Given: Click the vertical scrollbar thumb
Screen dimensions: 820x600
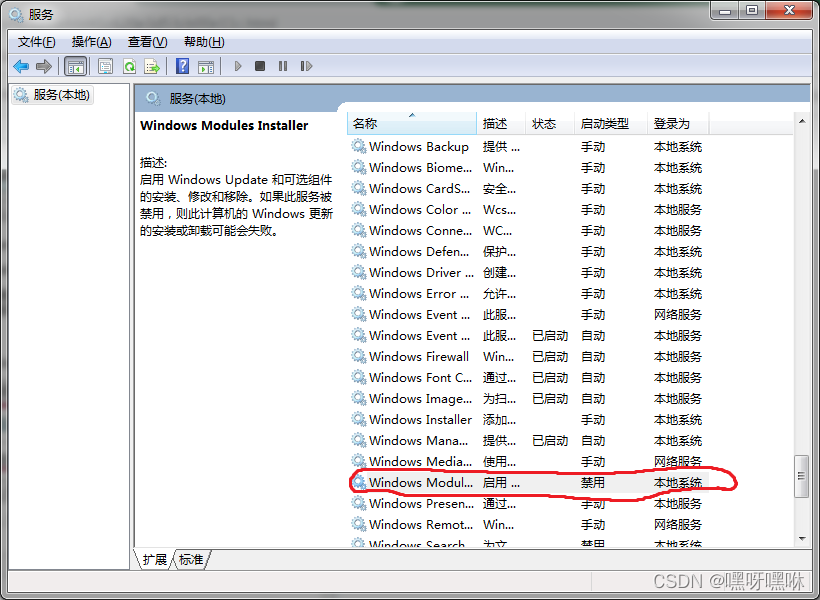Looking at the screenshot, I should [801, 476].
